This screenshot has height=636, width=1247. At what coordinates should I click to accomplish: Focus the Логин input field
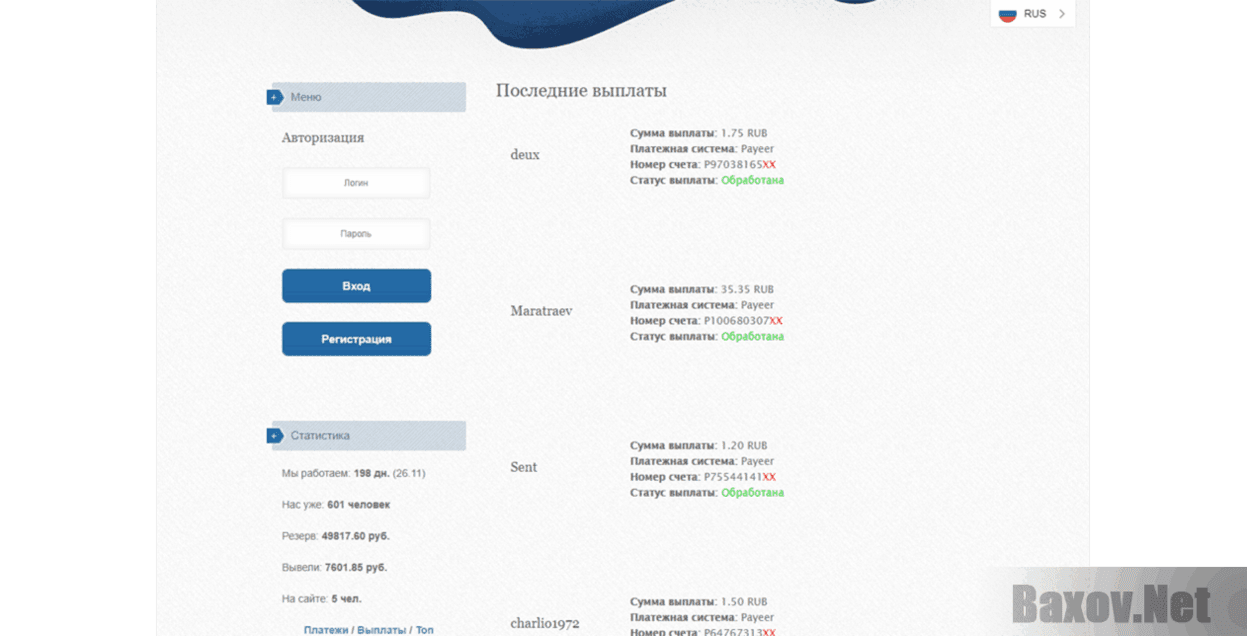(x=356, y=183)
